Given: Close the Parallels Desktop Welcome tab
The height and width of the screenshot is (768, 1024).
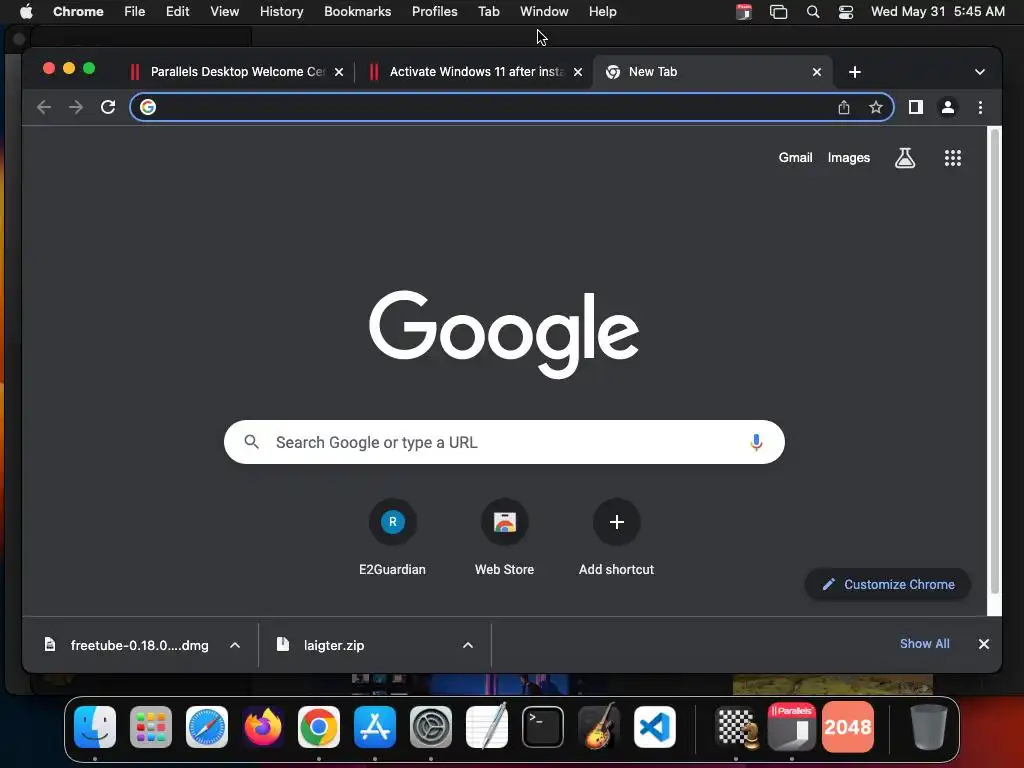Looking at the screenshot, I should click(x=339, y=72).
